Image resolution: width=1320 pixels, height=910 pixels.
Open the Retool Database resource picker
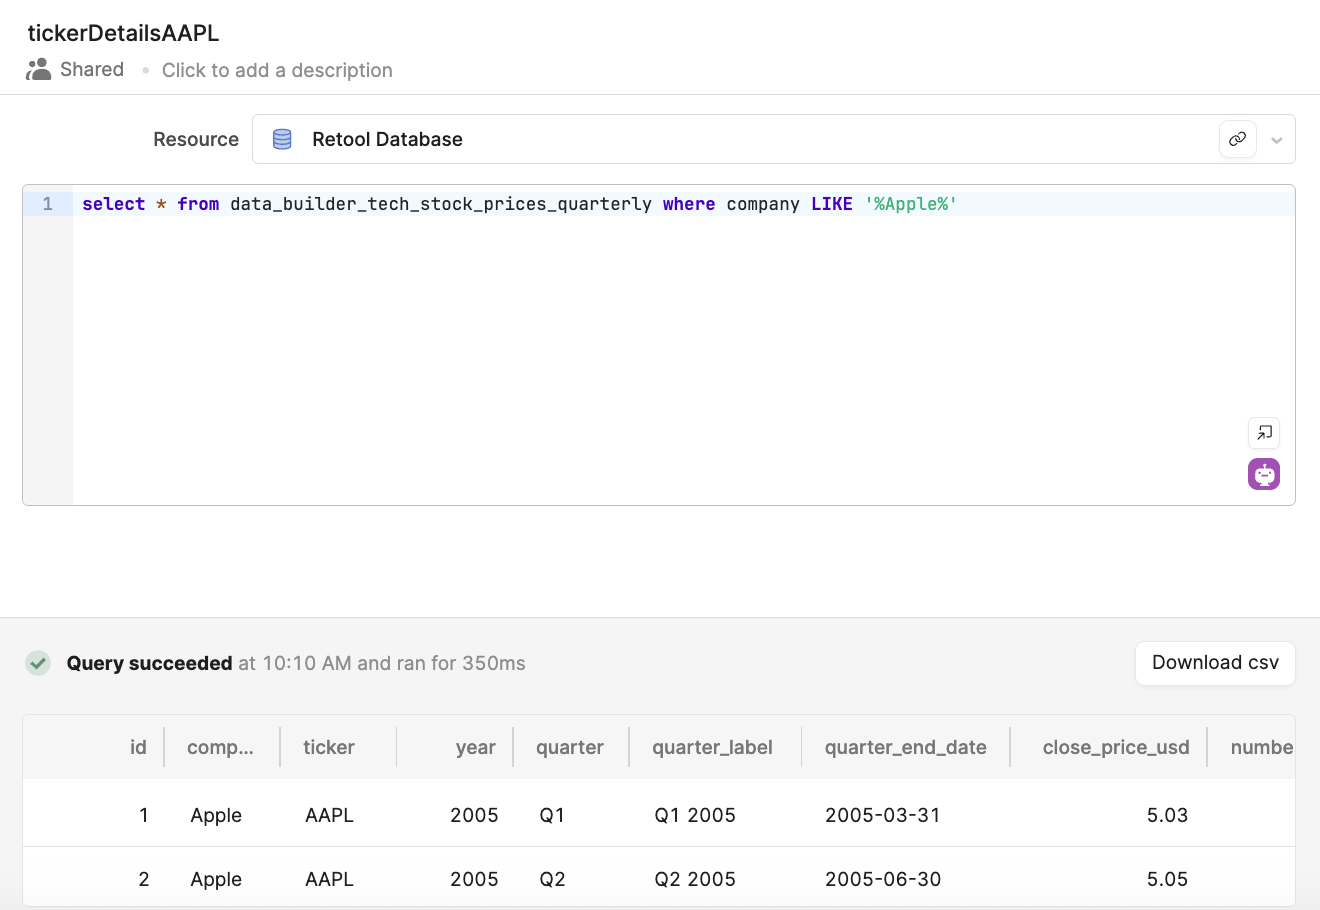(387, 139)
